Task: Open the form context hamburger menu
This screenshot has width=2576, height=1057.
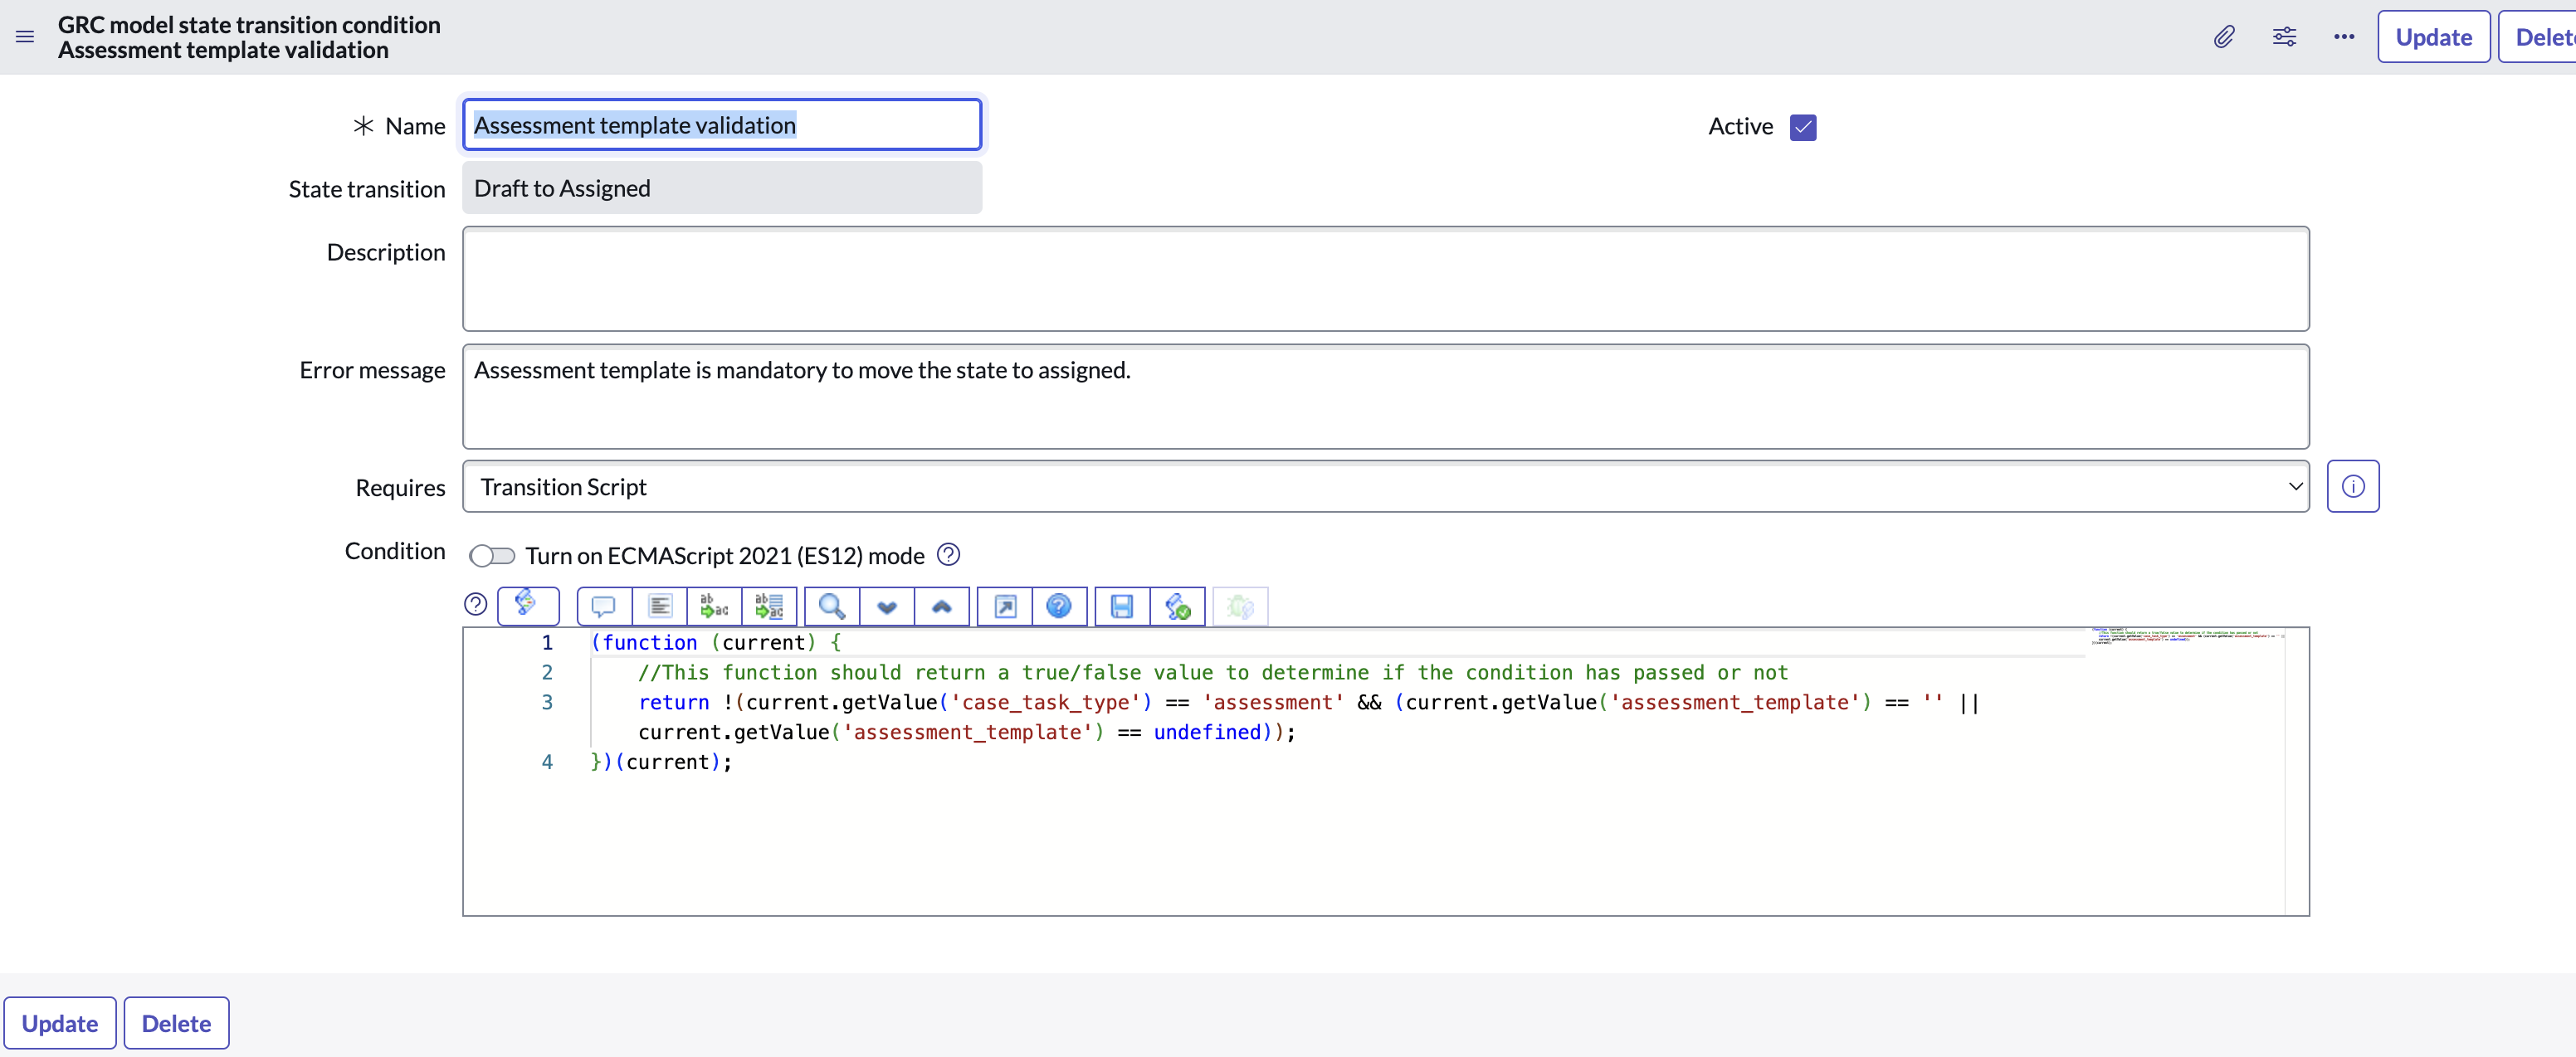Action: pos(25,37)
